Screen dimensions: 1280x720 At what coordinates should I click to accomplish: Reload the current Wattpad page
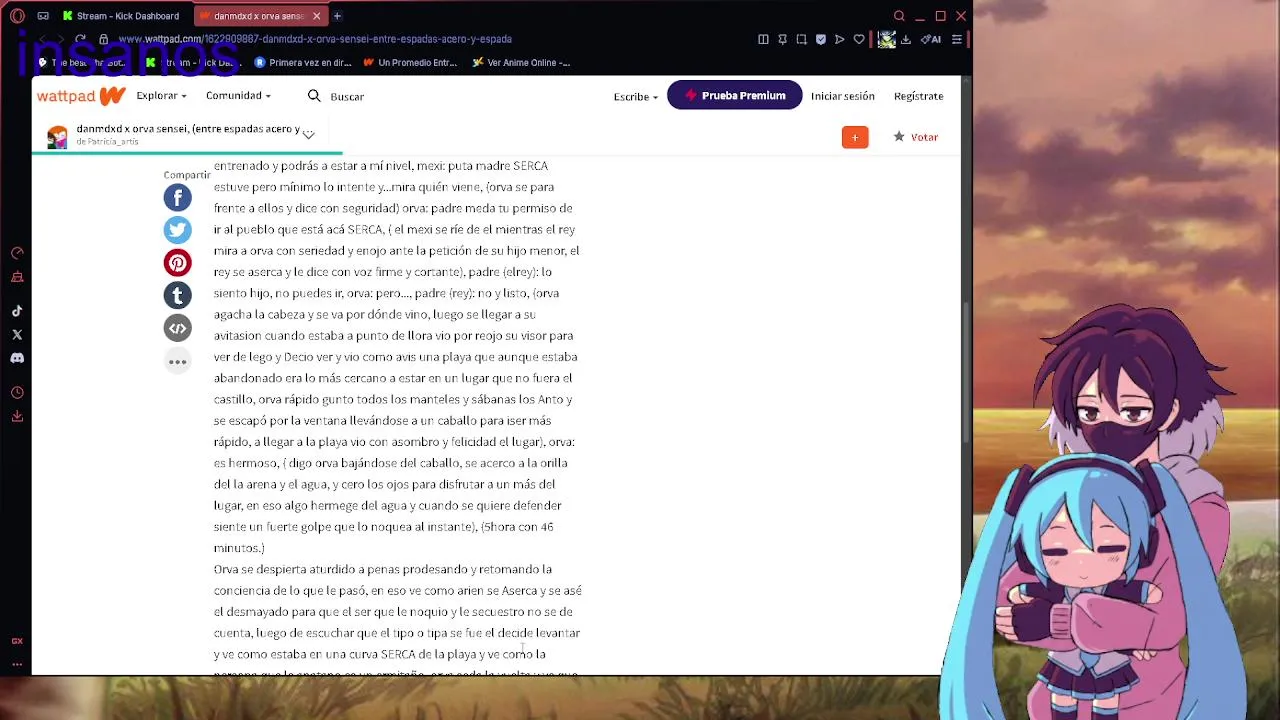point(80,39)
